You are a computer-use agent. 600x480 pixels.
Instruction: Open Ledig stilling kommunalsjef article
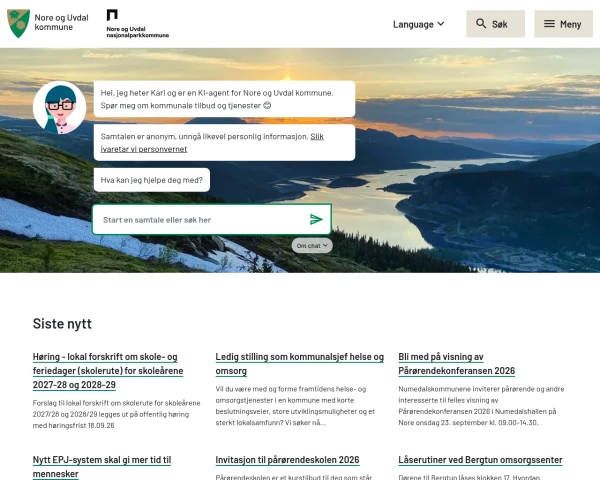[x=300, y=364]
